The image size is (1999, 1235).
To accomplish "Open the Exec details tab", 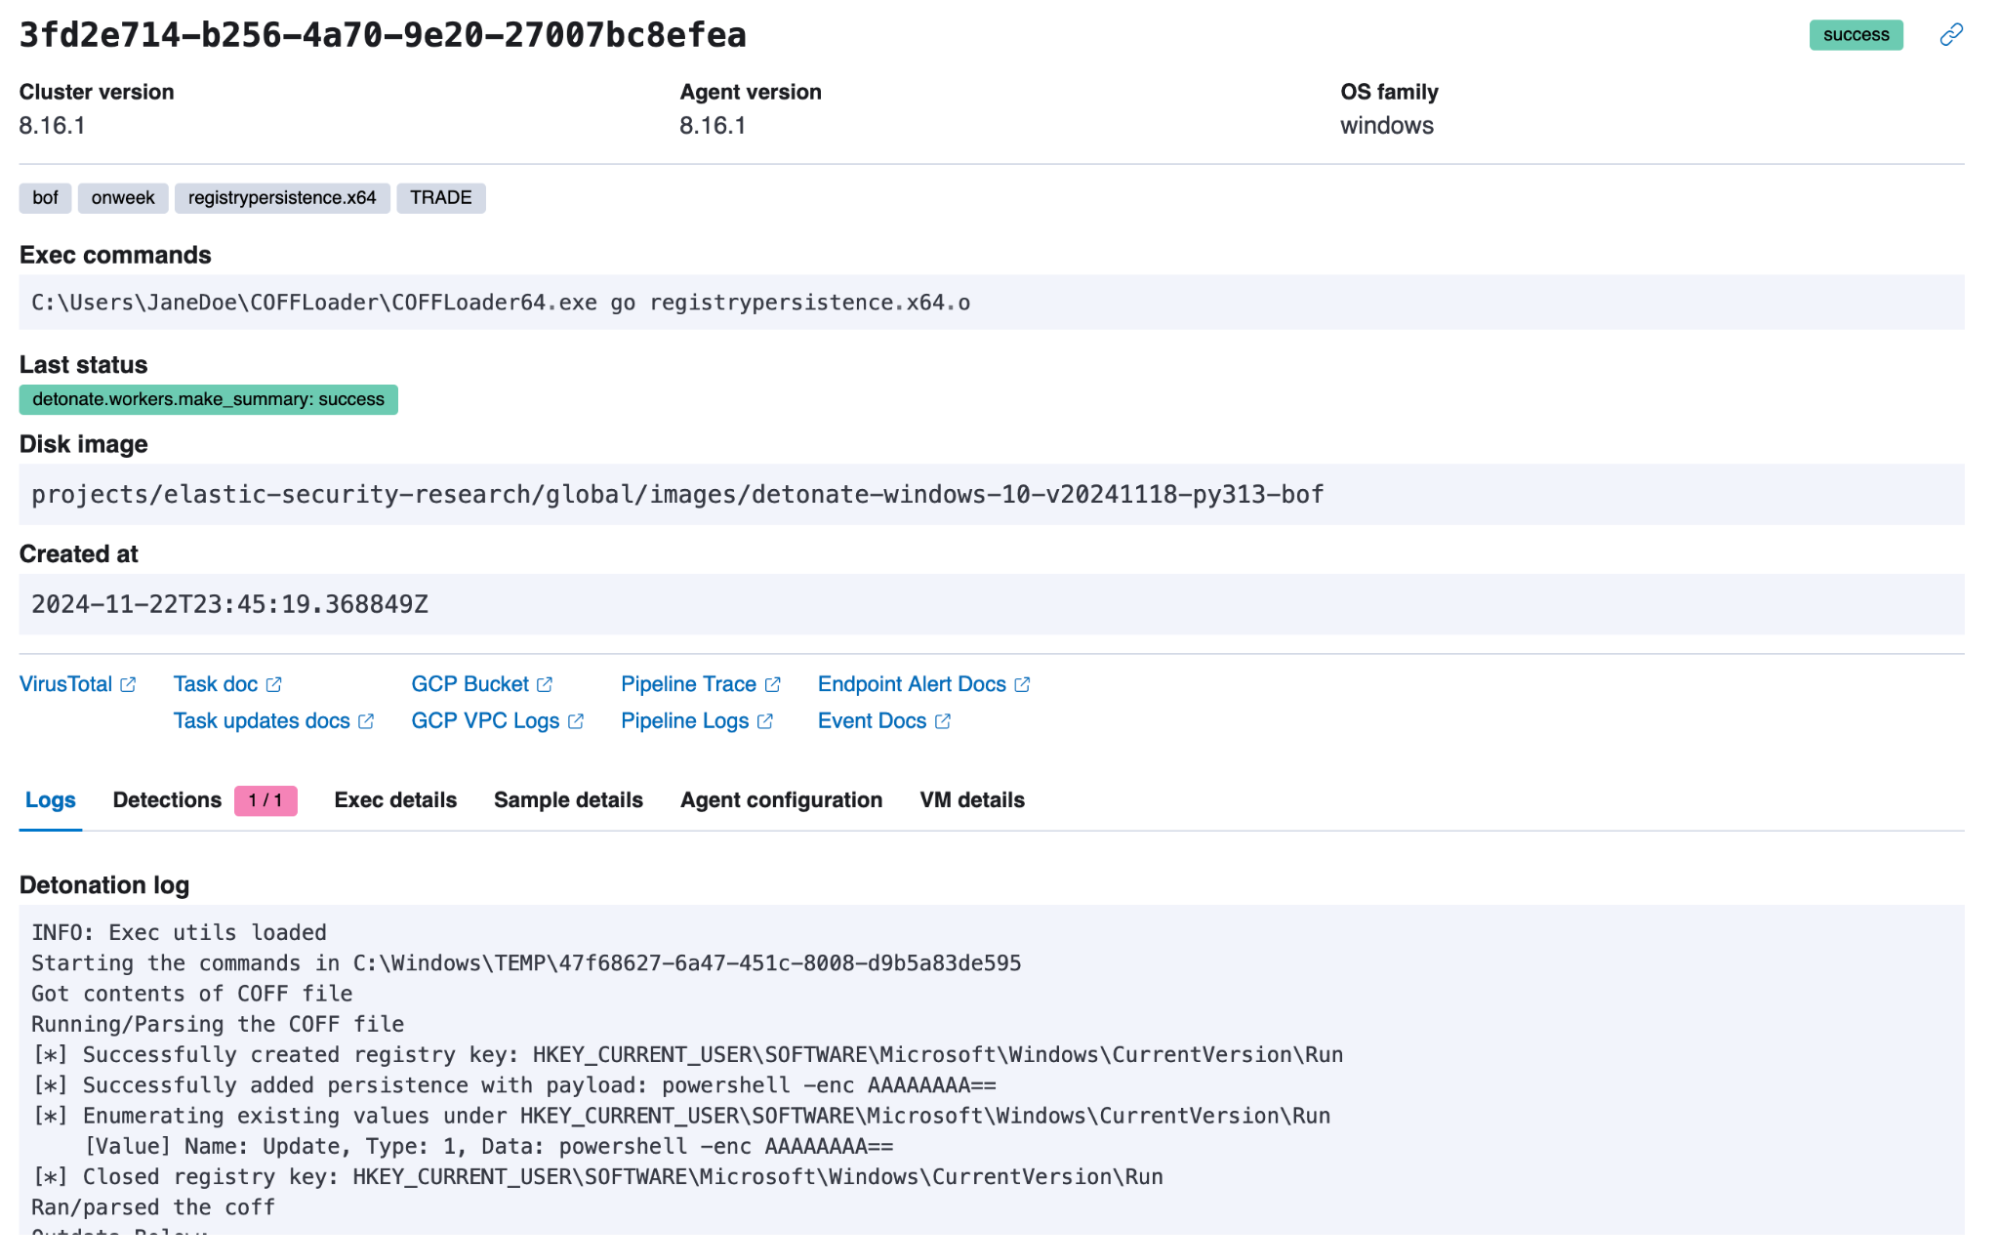I will (x=395, y=800).
